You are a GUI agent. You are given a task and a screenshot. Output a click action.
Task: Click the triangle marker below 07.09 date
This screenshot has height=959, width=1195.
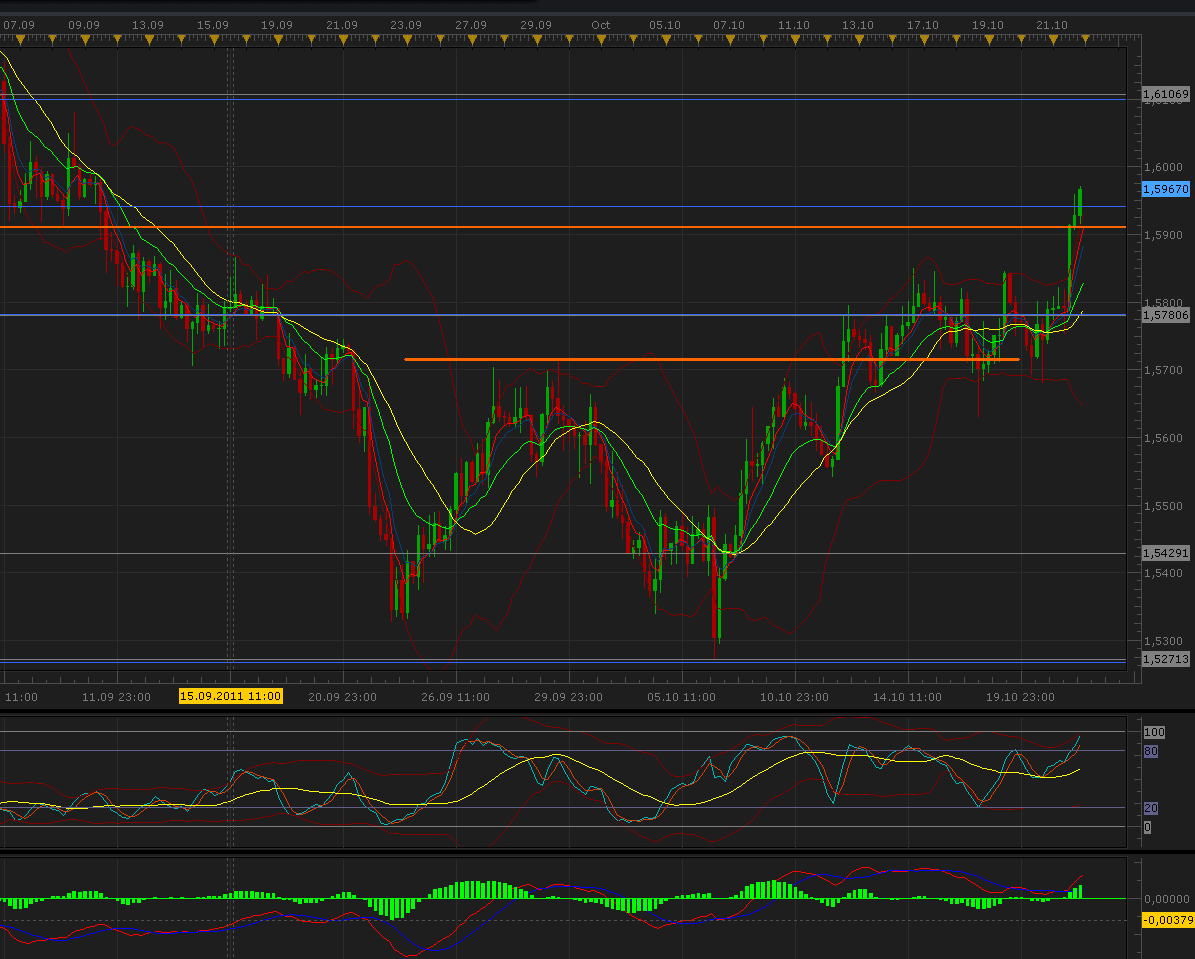click(x=21, y=39)
